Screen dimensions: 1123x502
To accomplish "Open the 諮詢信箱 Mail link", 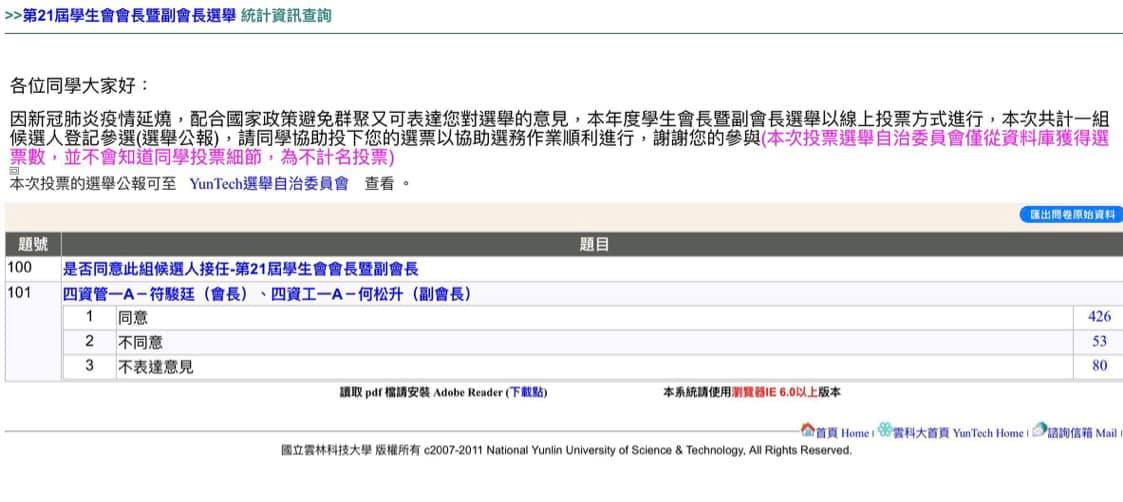I will point(1081,433).
